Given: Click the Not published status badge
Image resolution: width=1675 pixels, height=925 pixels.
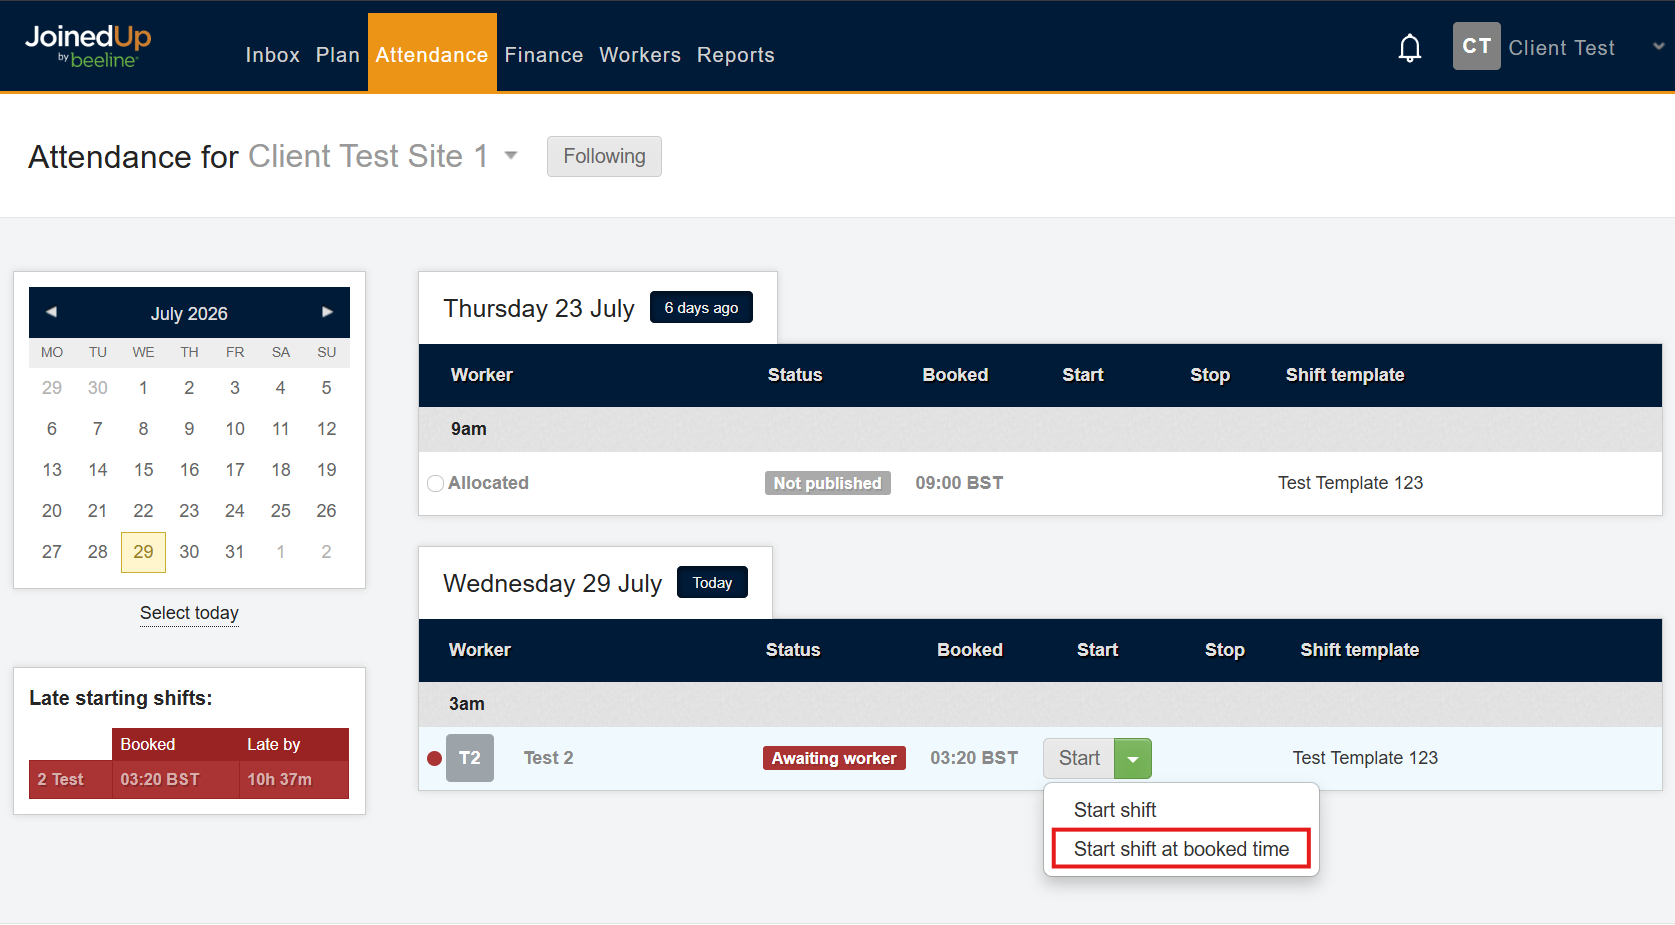Looking at the screenshot, I should tap(828, 483).
